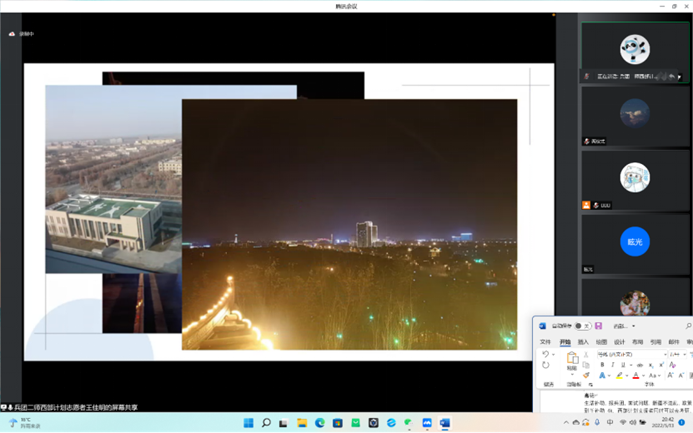
Task: Click the yellow text highlight pen icon
Action: (619, 376)
